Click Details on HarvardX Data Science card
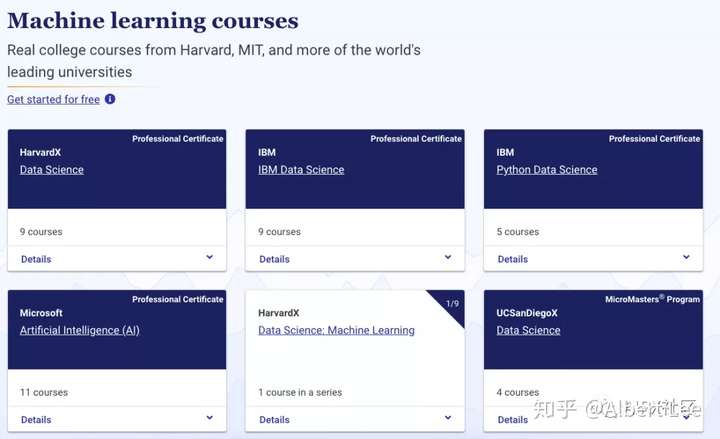Image resolution: width=720 pixels, height=439 pixels. click(x=36, y=259)
